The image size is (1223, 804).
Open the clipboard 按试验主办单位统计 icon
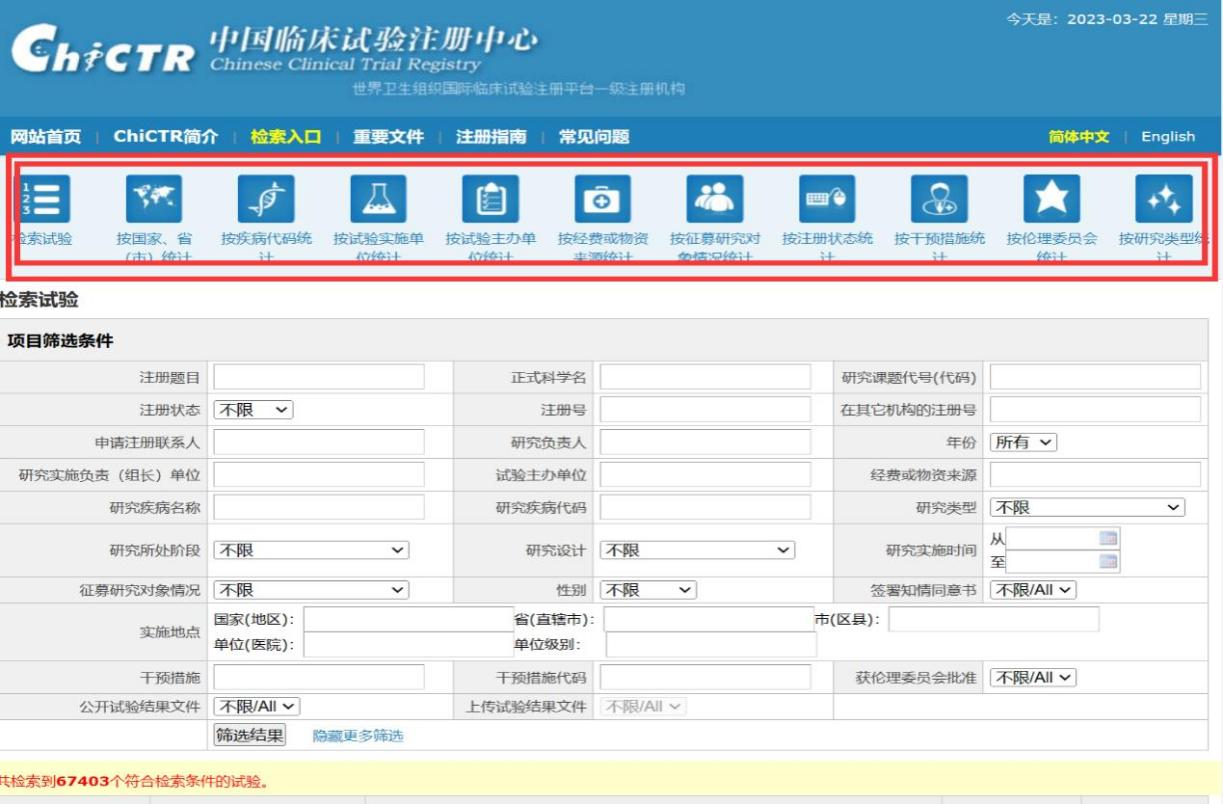[490, 199]
